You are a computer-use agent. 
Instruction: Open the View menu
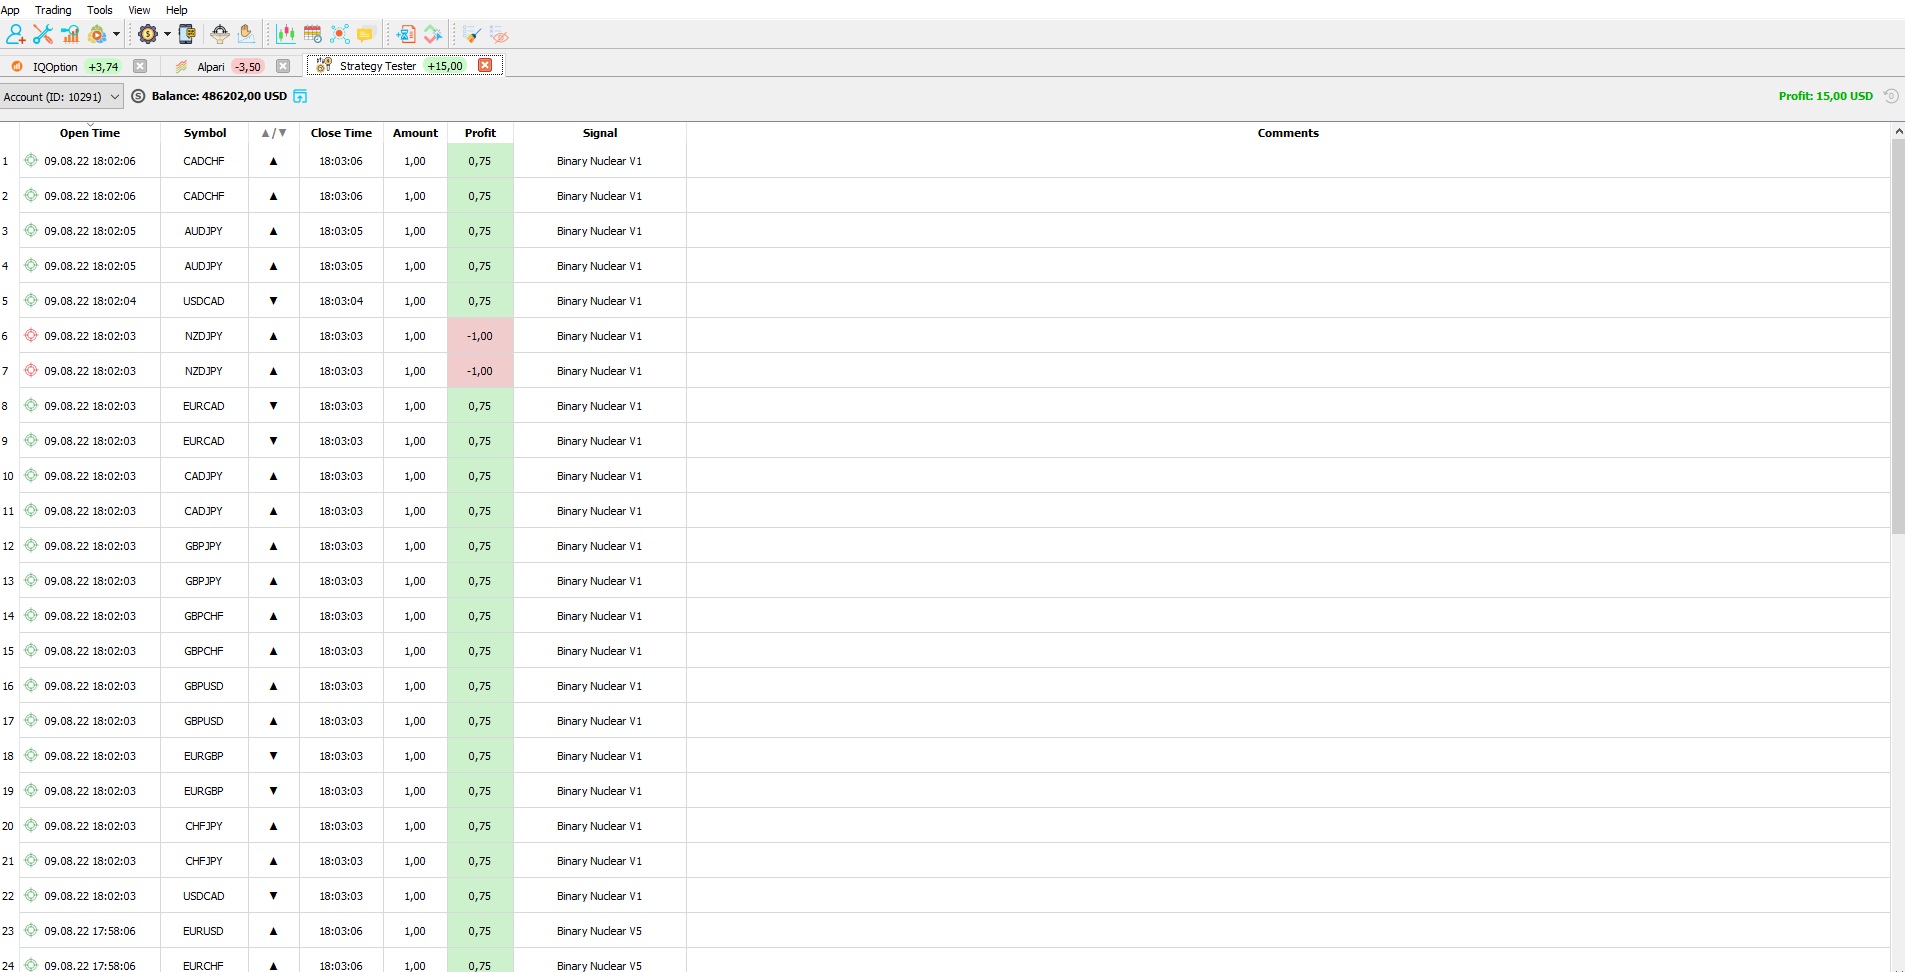[139, 10]
